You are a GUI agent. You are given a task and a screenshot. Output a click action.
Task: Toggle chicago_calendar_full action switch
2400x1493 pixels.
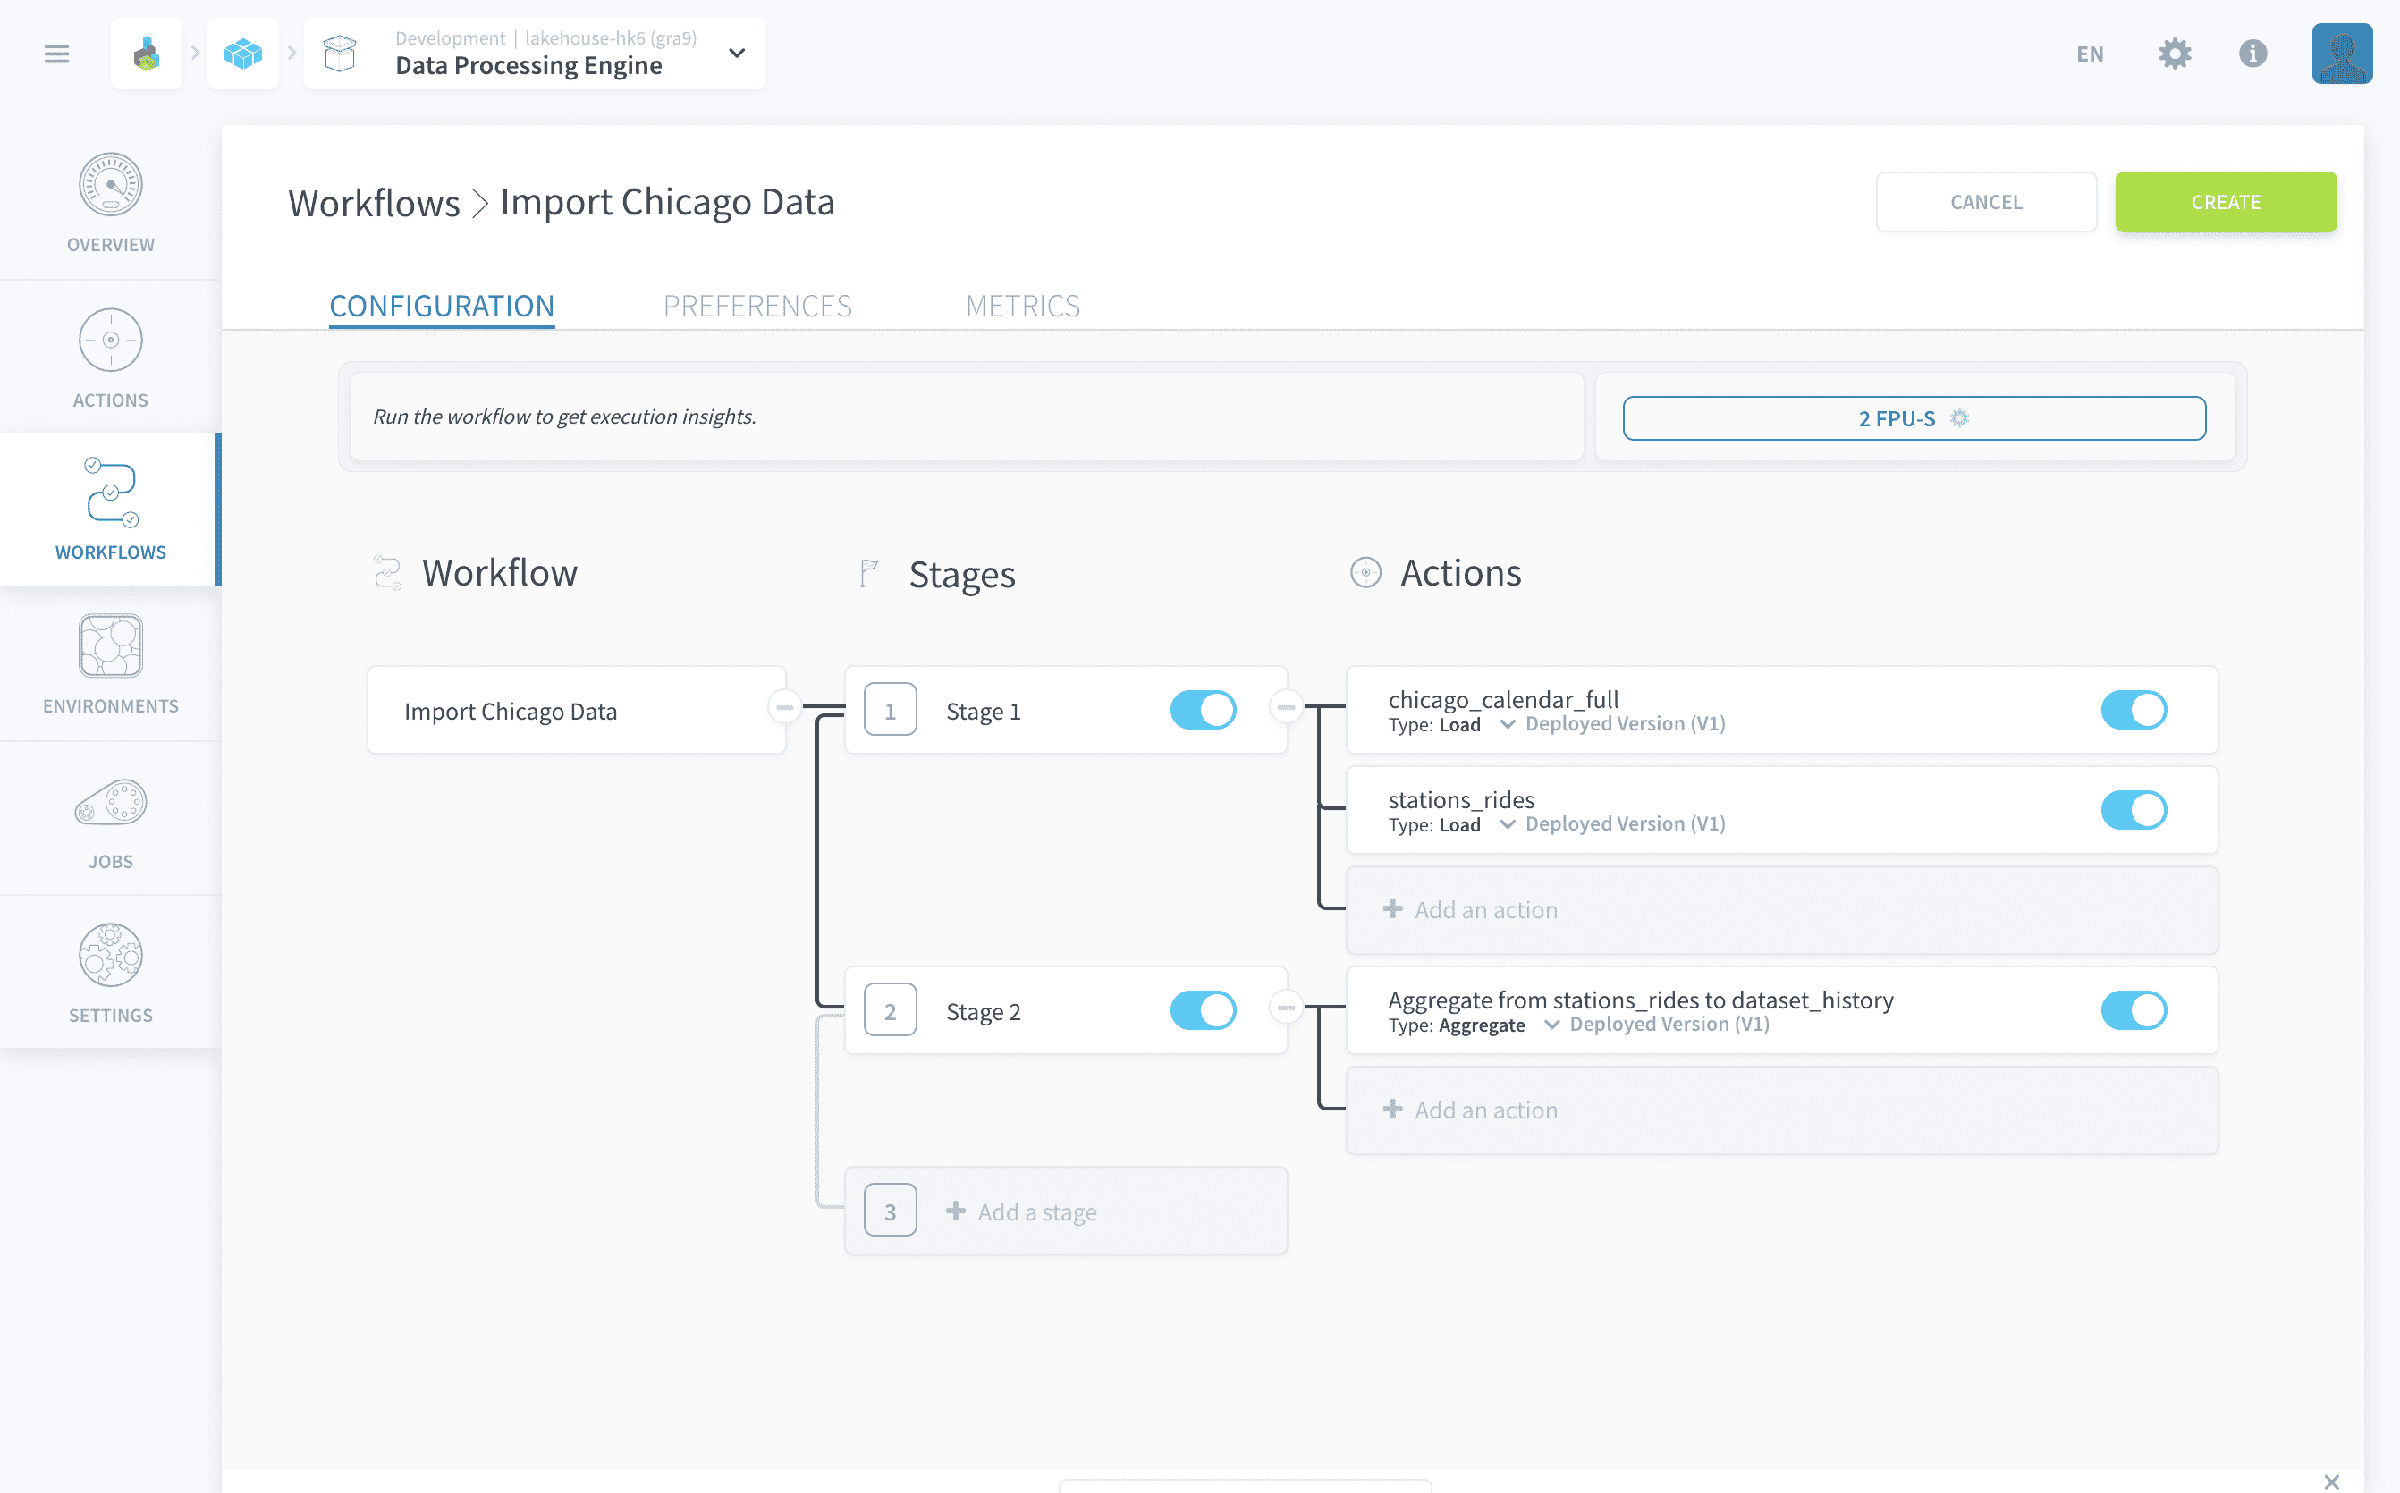point(2134,710)
